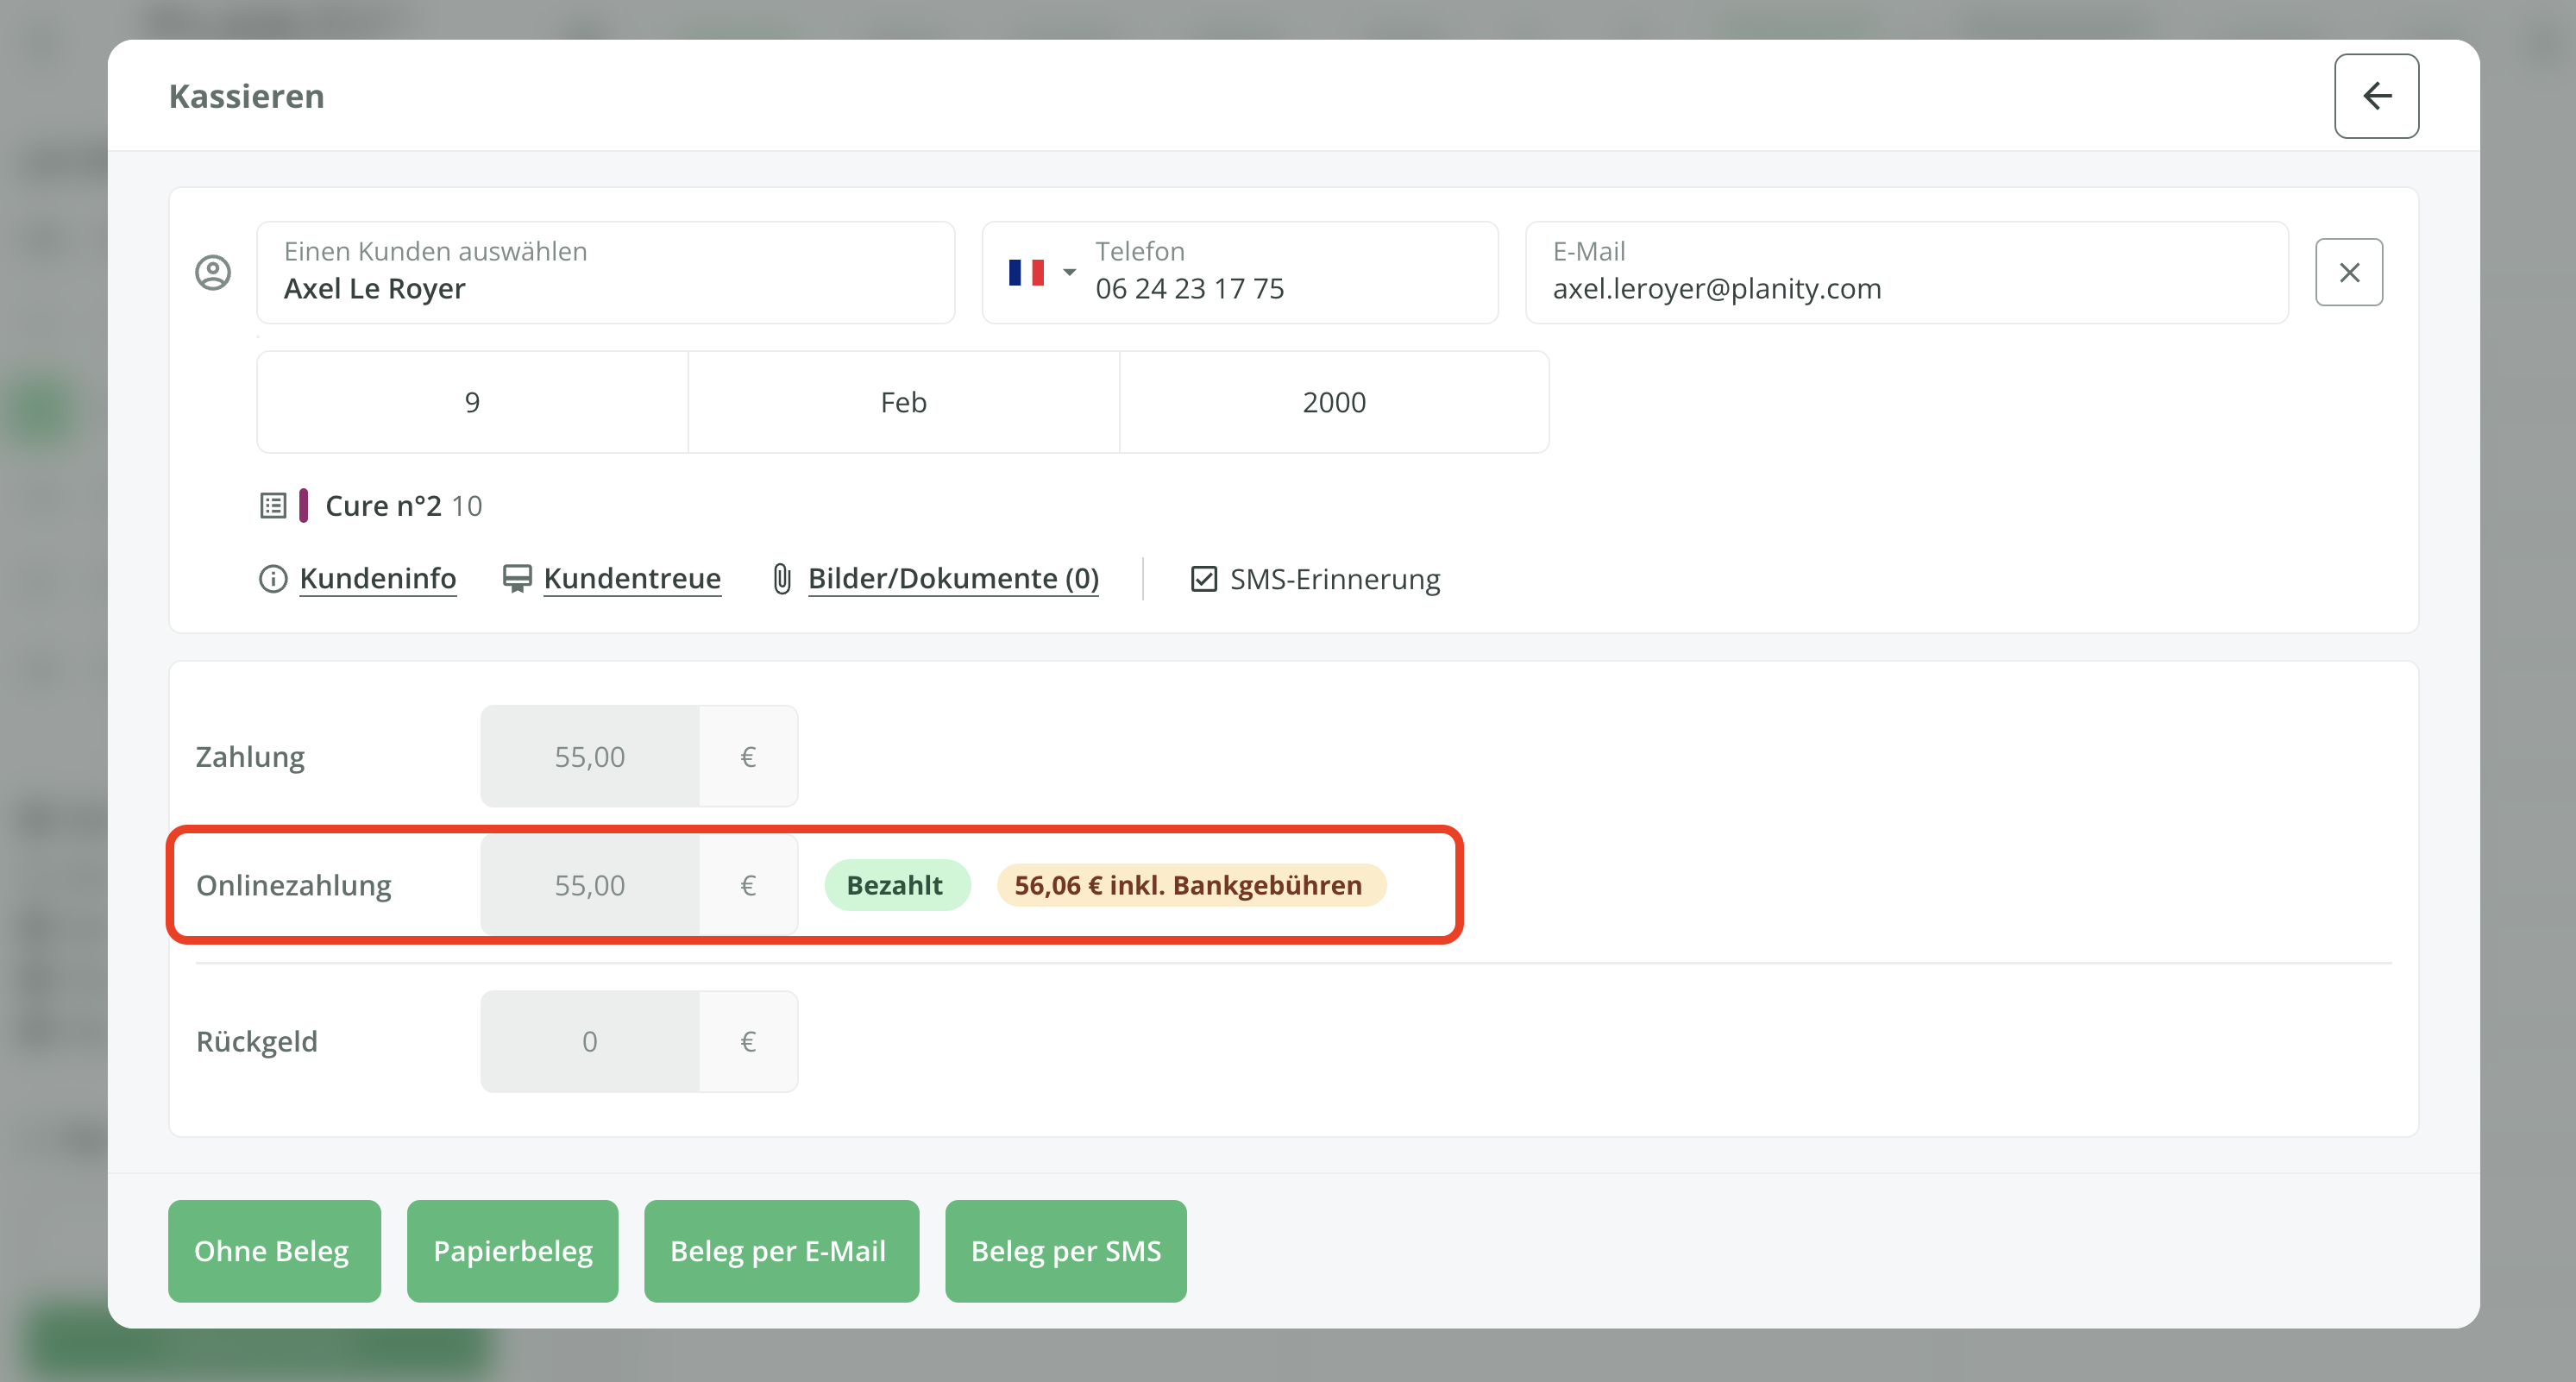Click the list icon beside Cure n°2
The image size is (2576, 1382).
coord(273,506)
